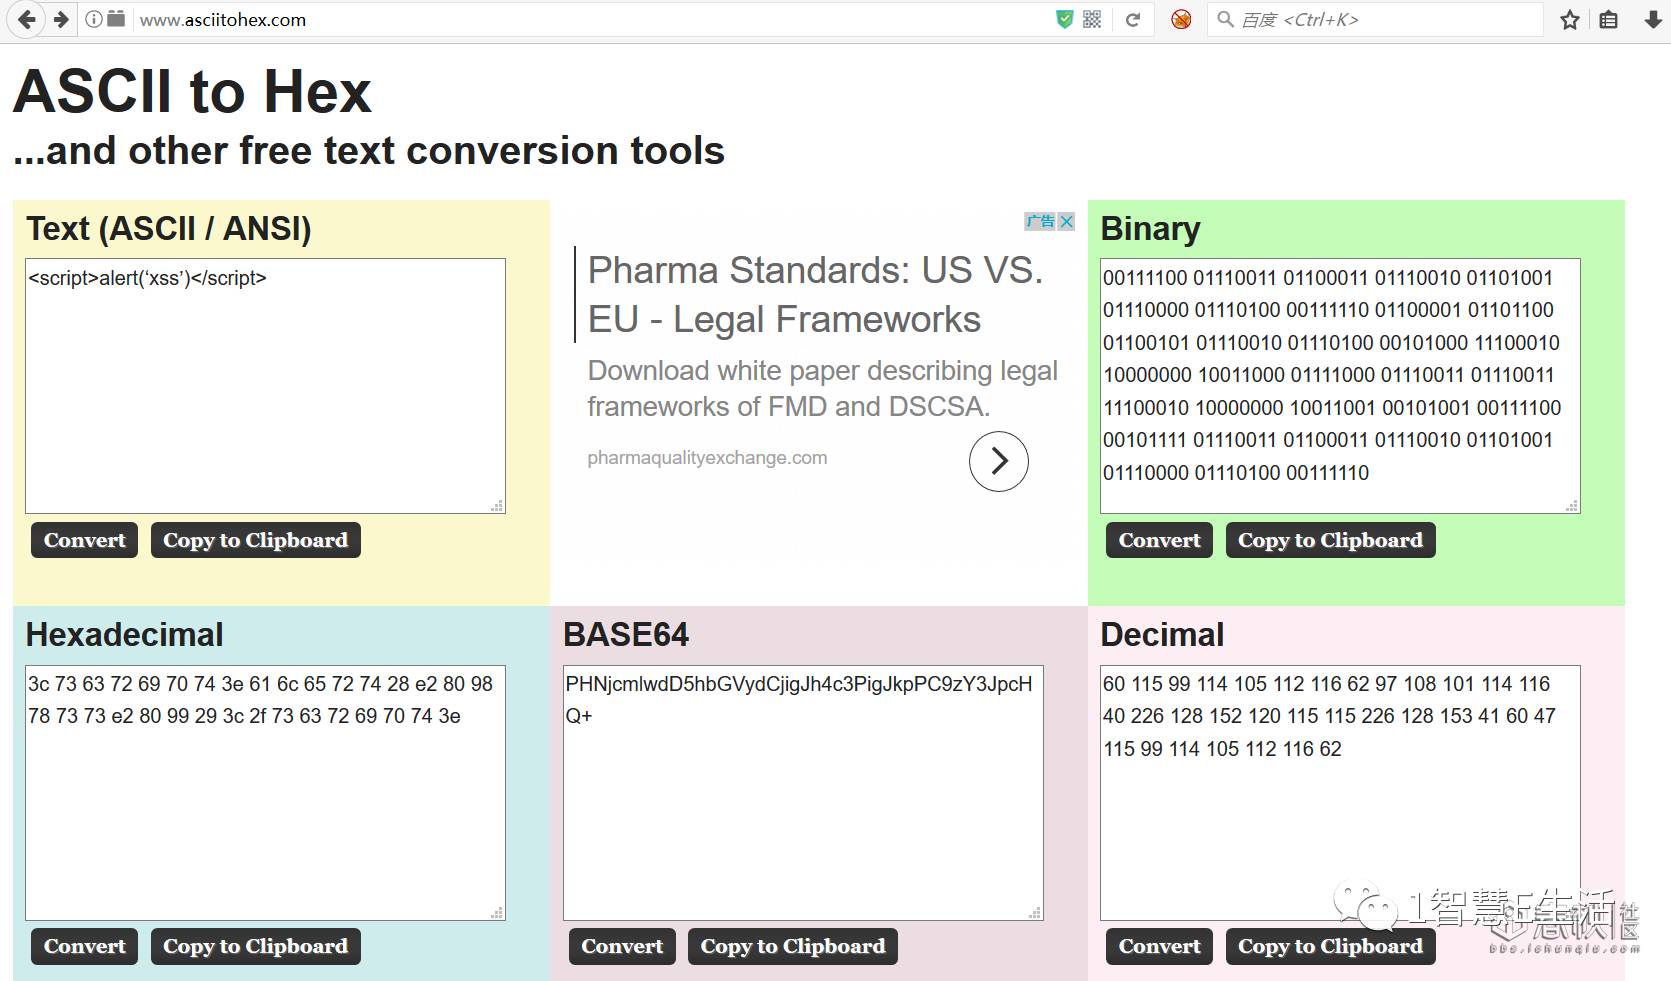Click into the Decimal textarea
Viewport: 1671px width, 981px height.
[1340, 792]
